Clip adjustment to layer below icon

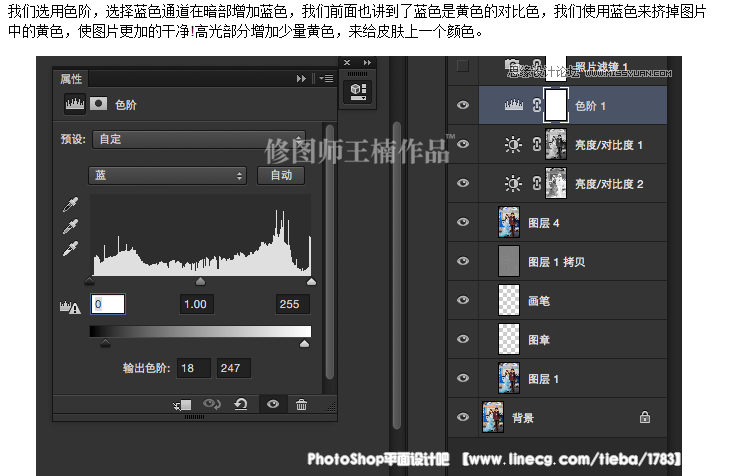click(x=182, y=405)
